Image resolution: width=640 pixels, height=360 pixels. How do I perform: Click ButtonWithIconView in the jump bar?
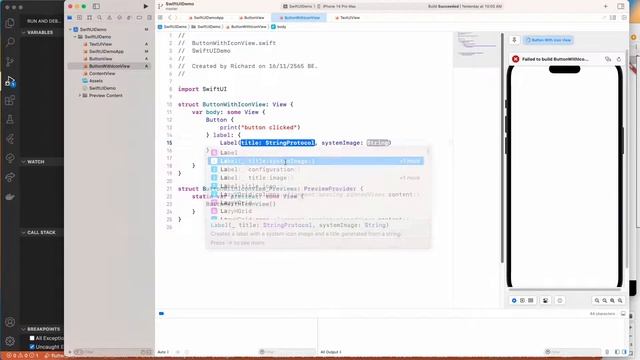tap(246, 27)
